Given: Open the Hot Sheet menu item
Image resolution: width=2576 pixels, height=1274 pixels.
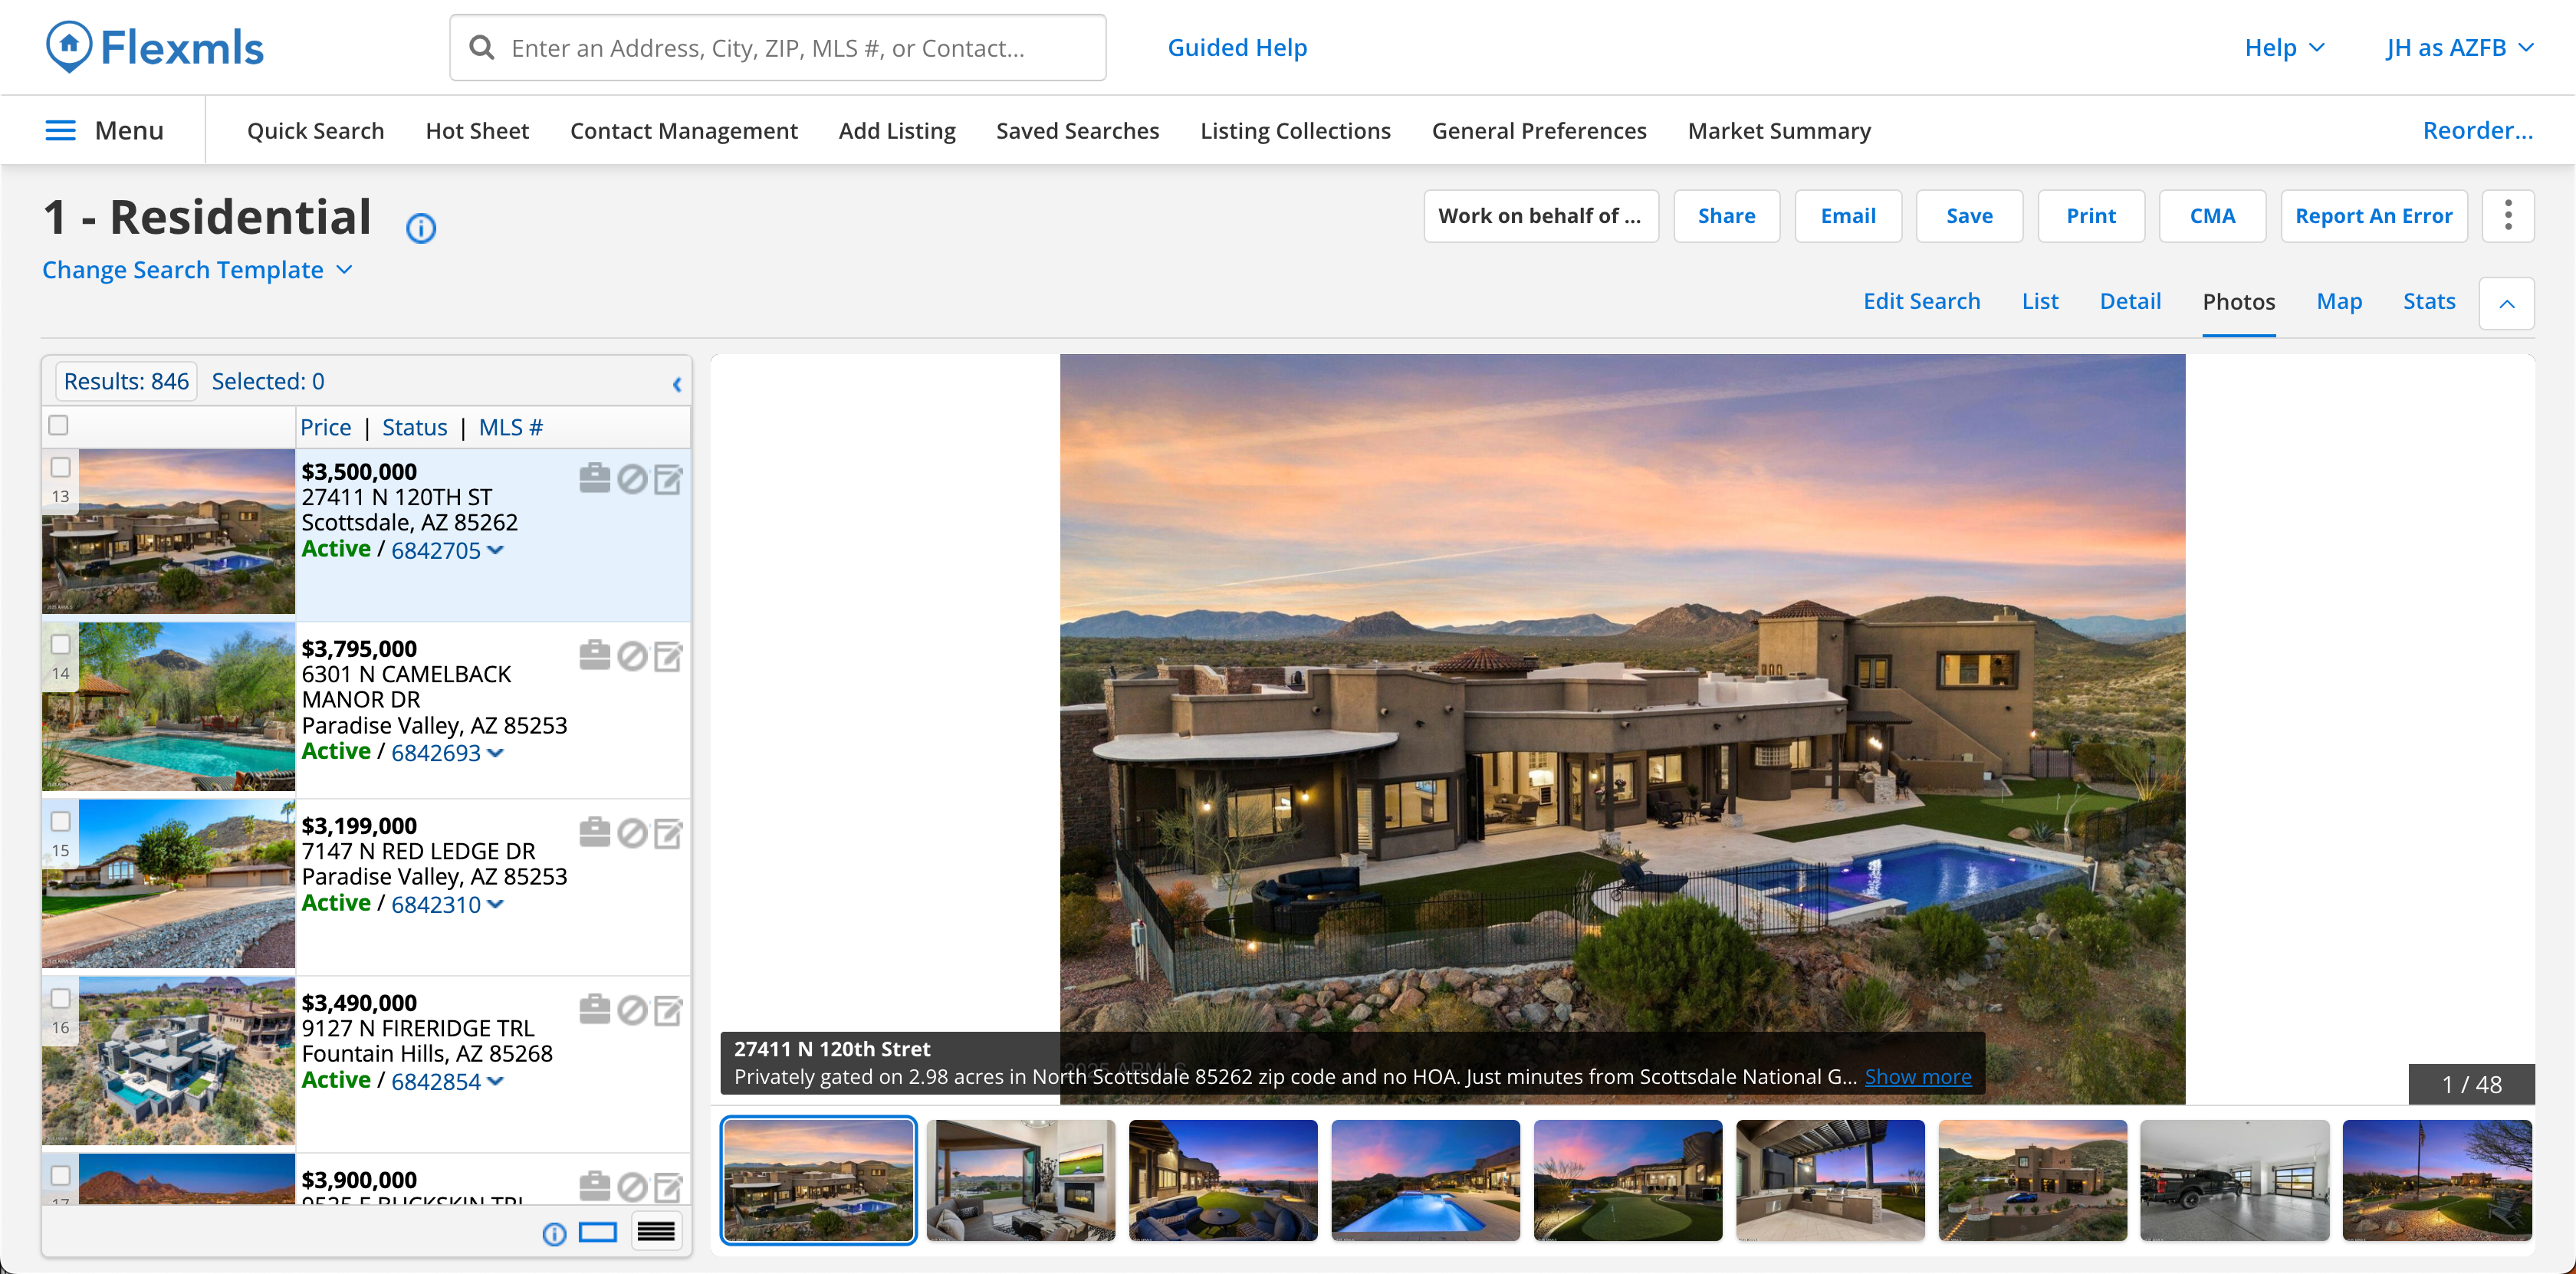Looking at the screenshot, I should (477, 130).
